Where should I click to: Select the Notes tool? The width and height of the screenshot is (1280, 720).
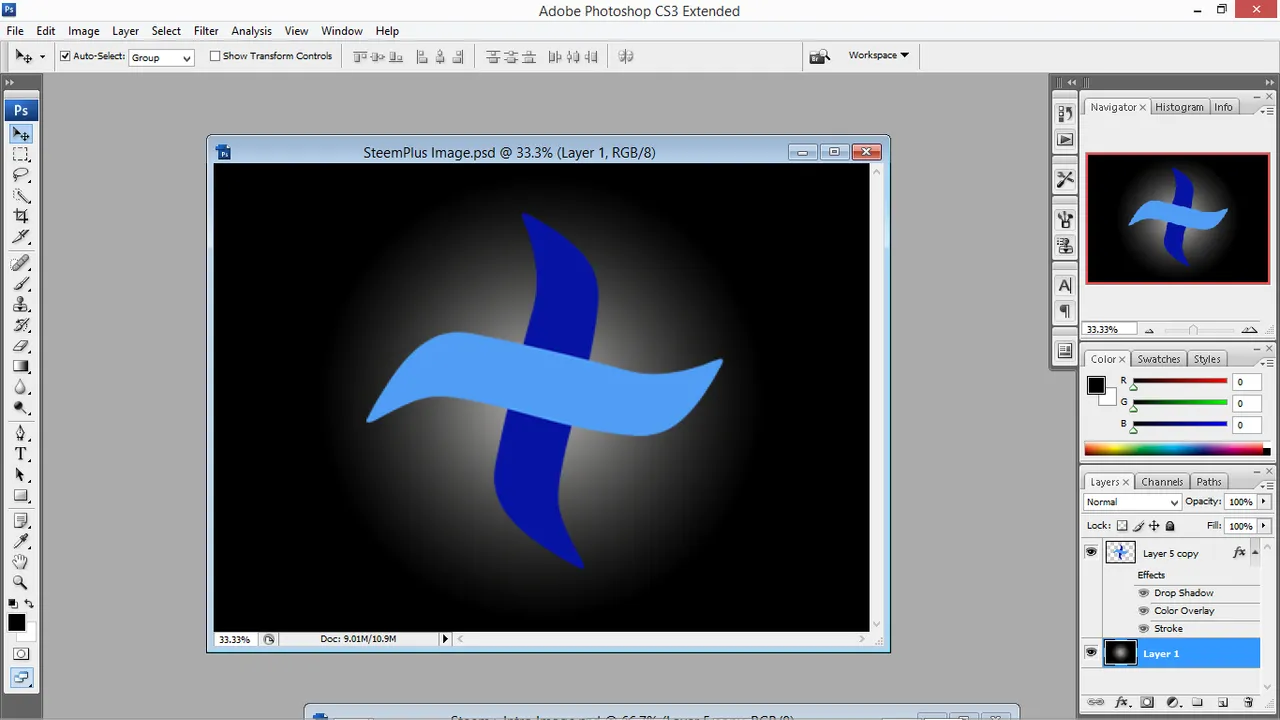tap(21, 521)
